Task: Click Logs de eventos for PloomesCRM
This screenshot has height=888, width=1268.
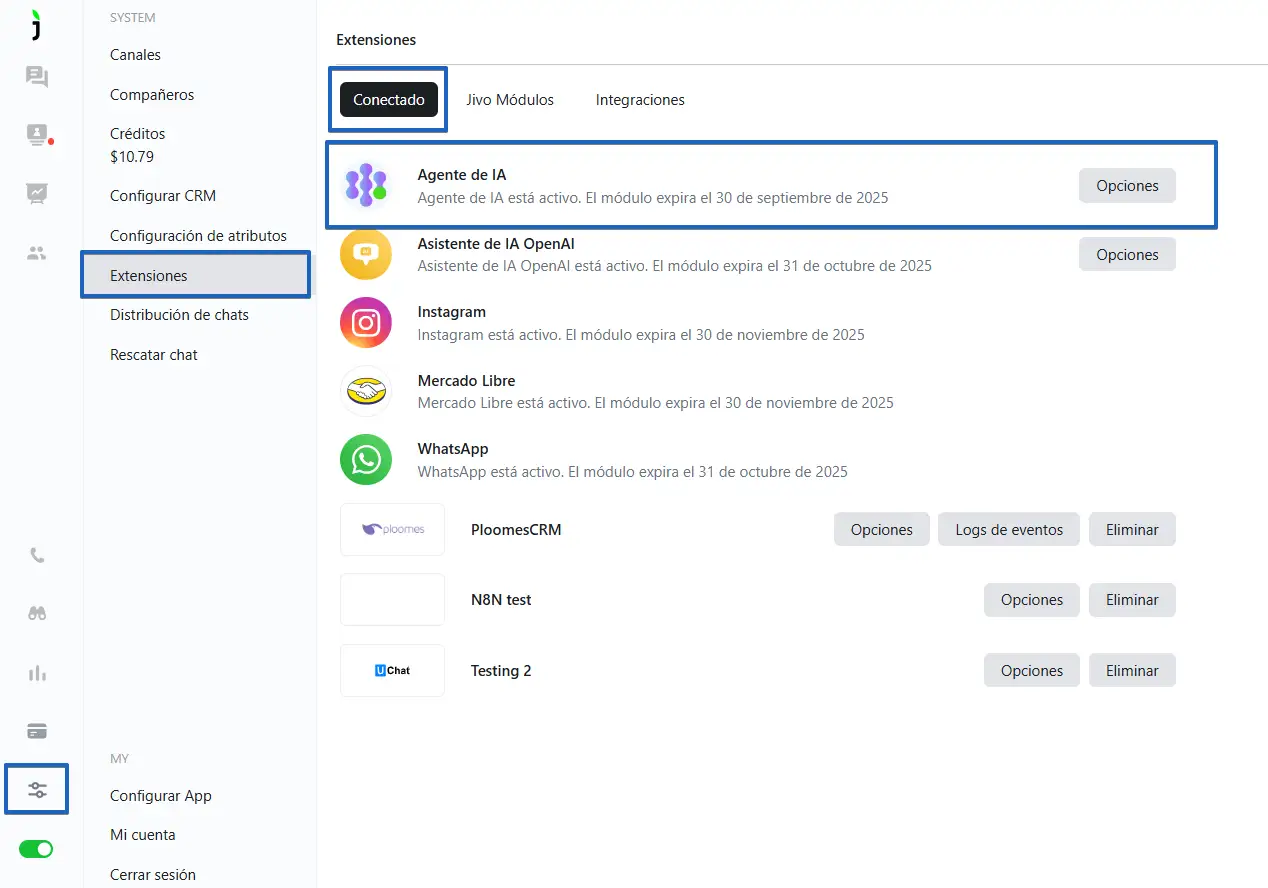Action: pyautogui.click(x=1008, y=530)
